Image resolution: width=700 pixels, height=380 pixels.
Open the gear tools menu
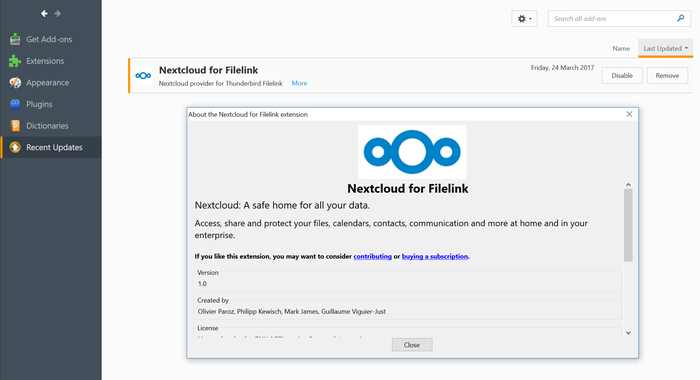click(524, 19)
